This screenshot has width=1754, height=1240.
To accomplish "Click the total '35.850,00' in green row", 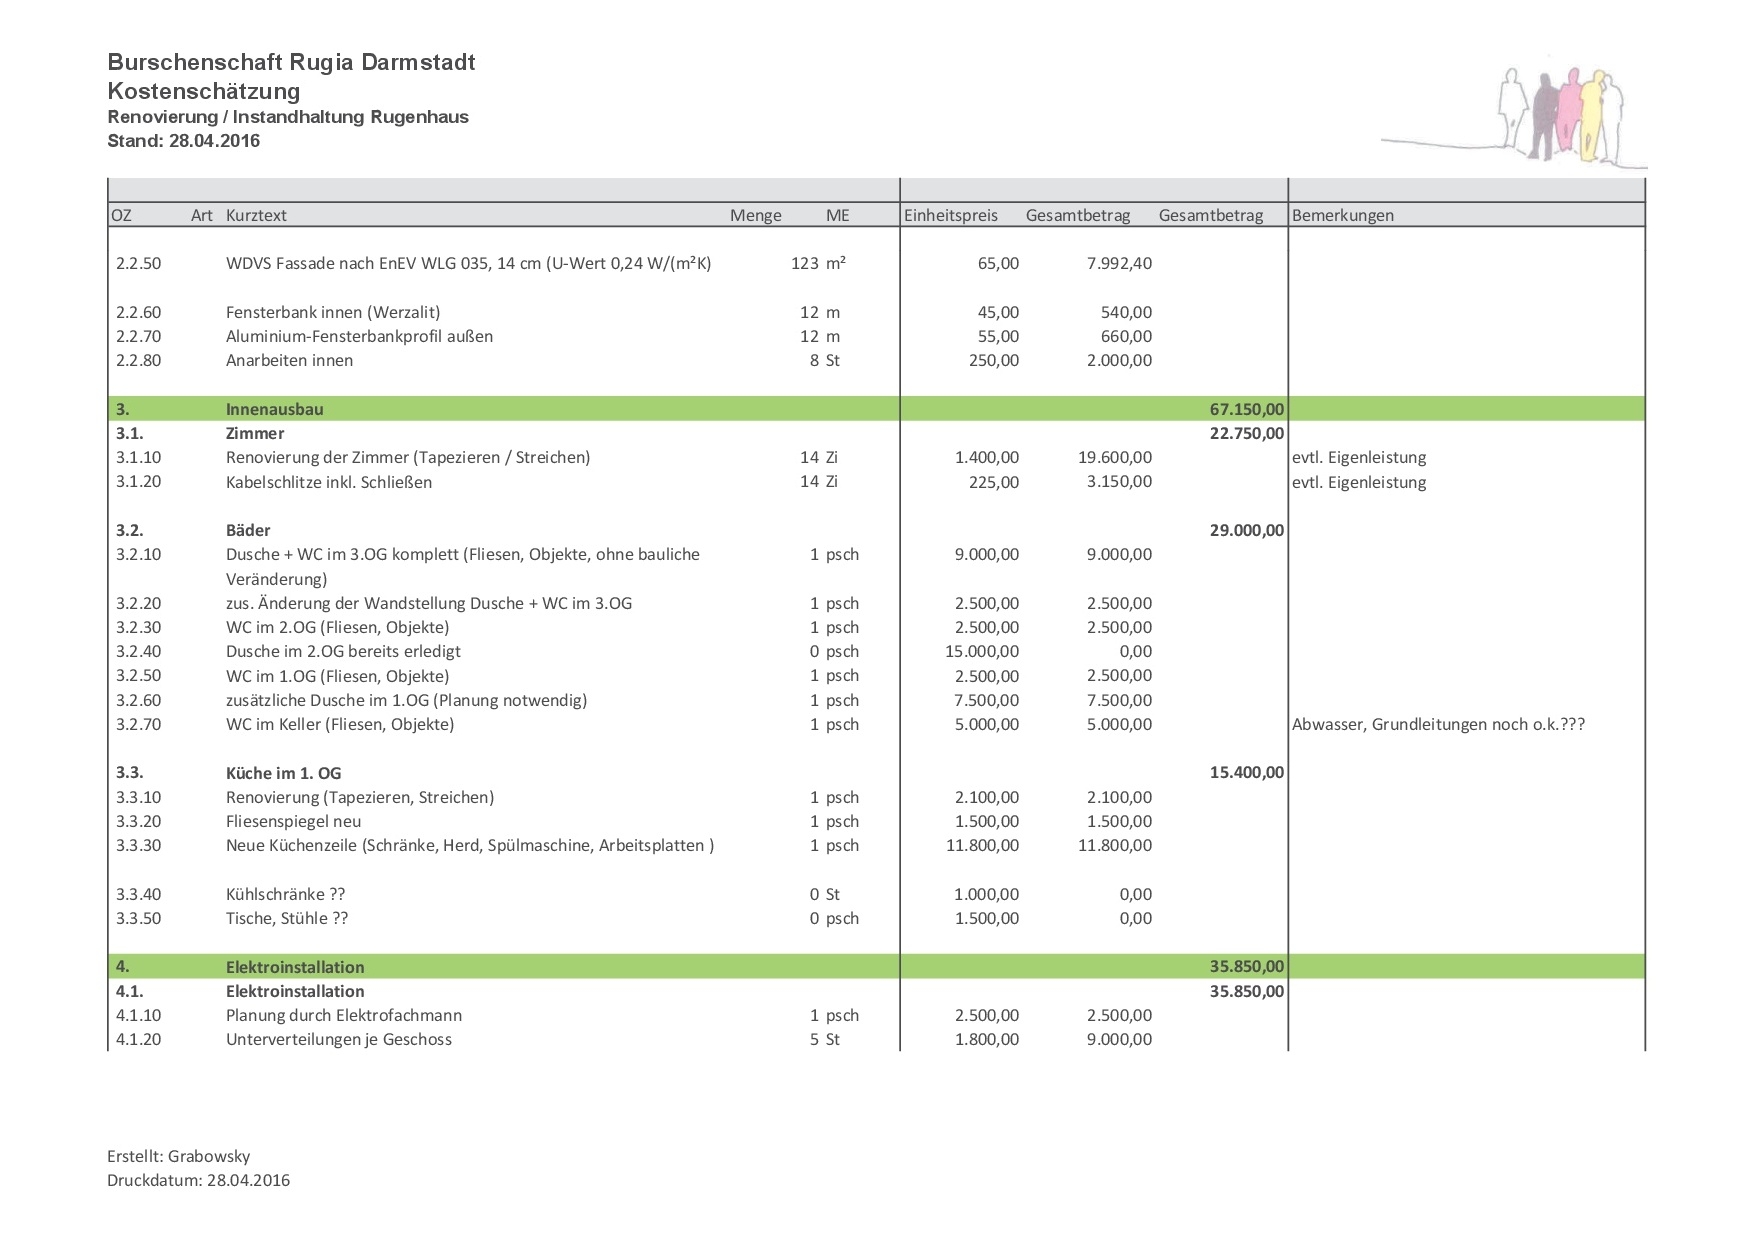I will pyautogui.click(x=1246, y=967).
